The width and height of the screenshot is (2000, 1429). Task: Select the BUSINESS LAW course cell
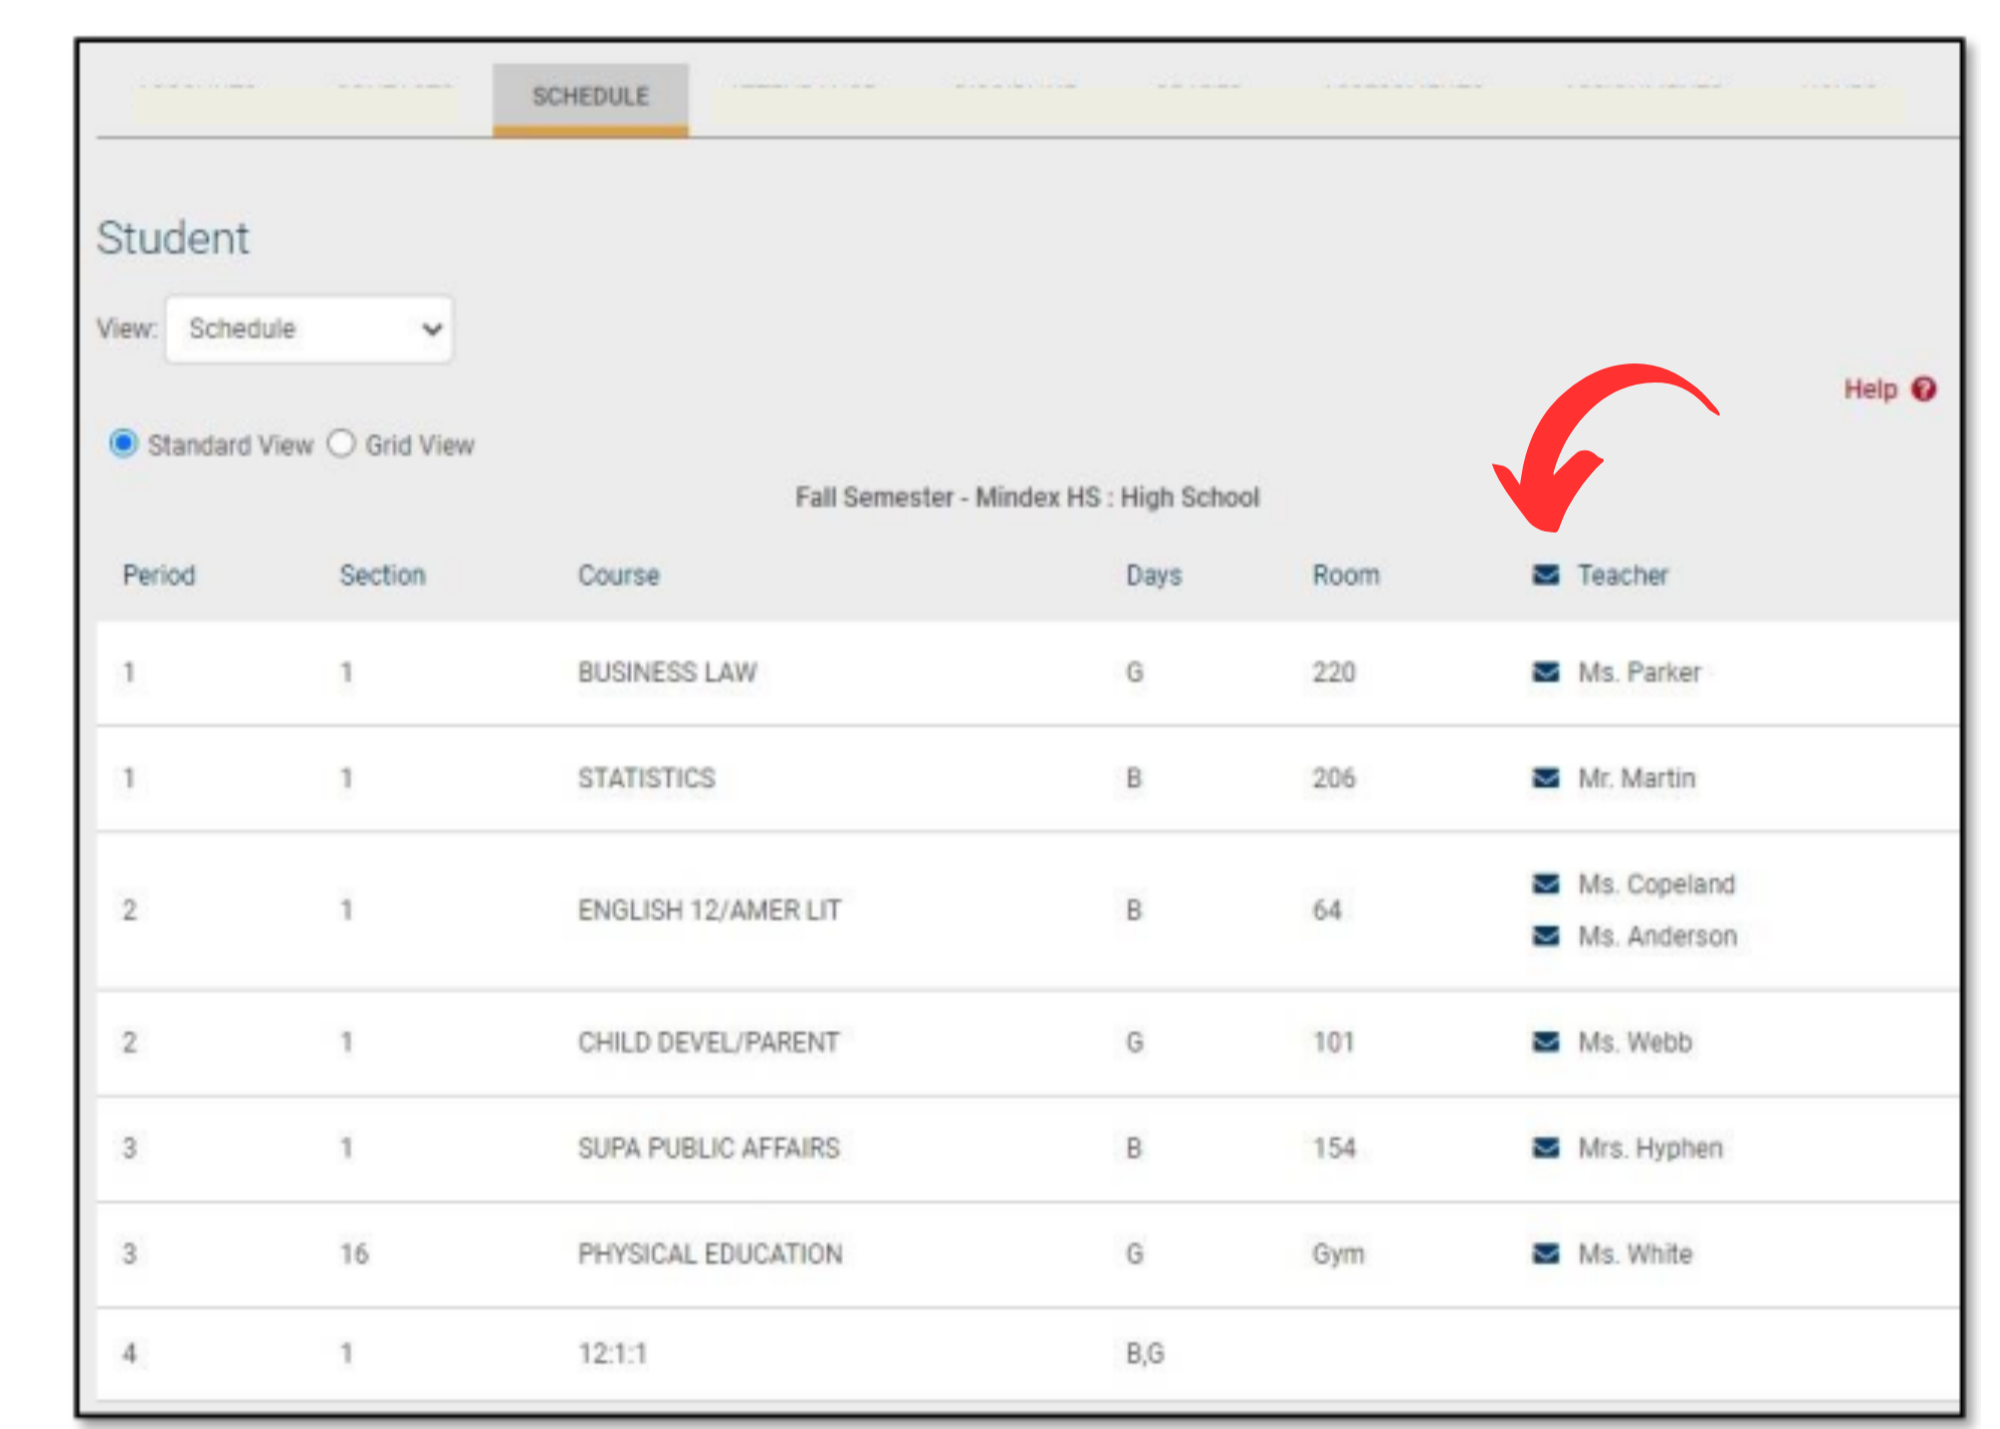(x=667, y=672)
